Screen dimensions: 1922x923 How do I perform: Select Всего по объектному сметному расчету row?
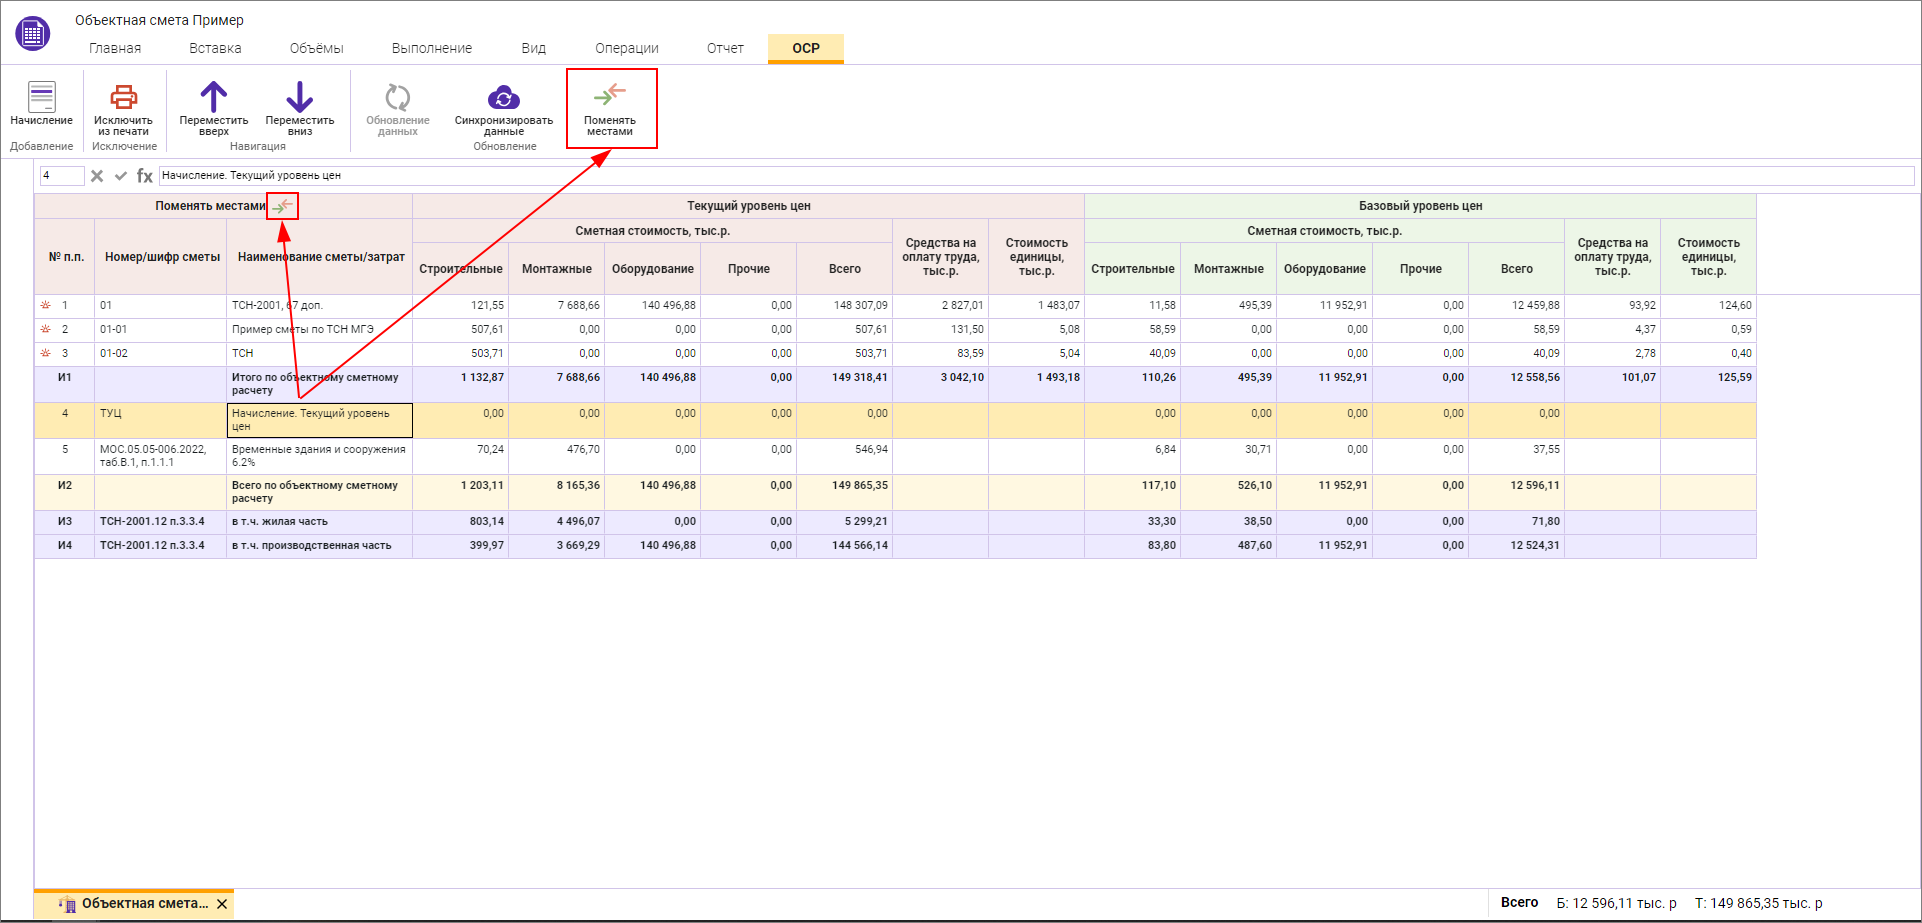click(895, 492)
